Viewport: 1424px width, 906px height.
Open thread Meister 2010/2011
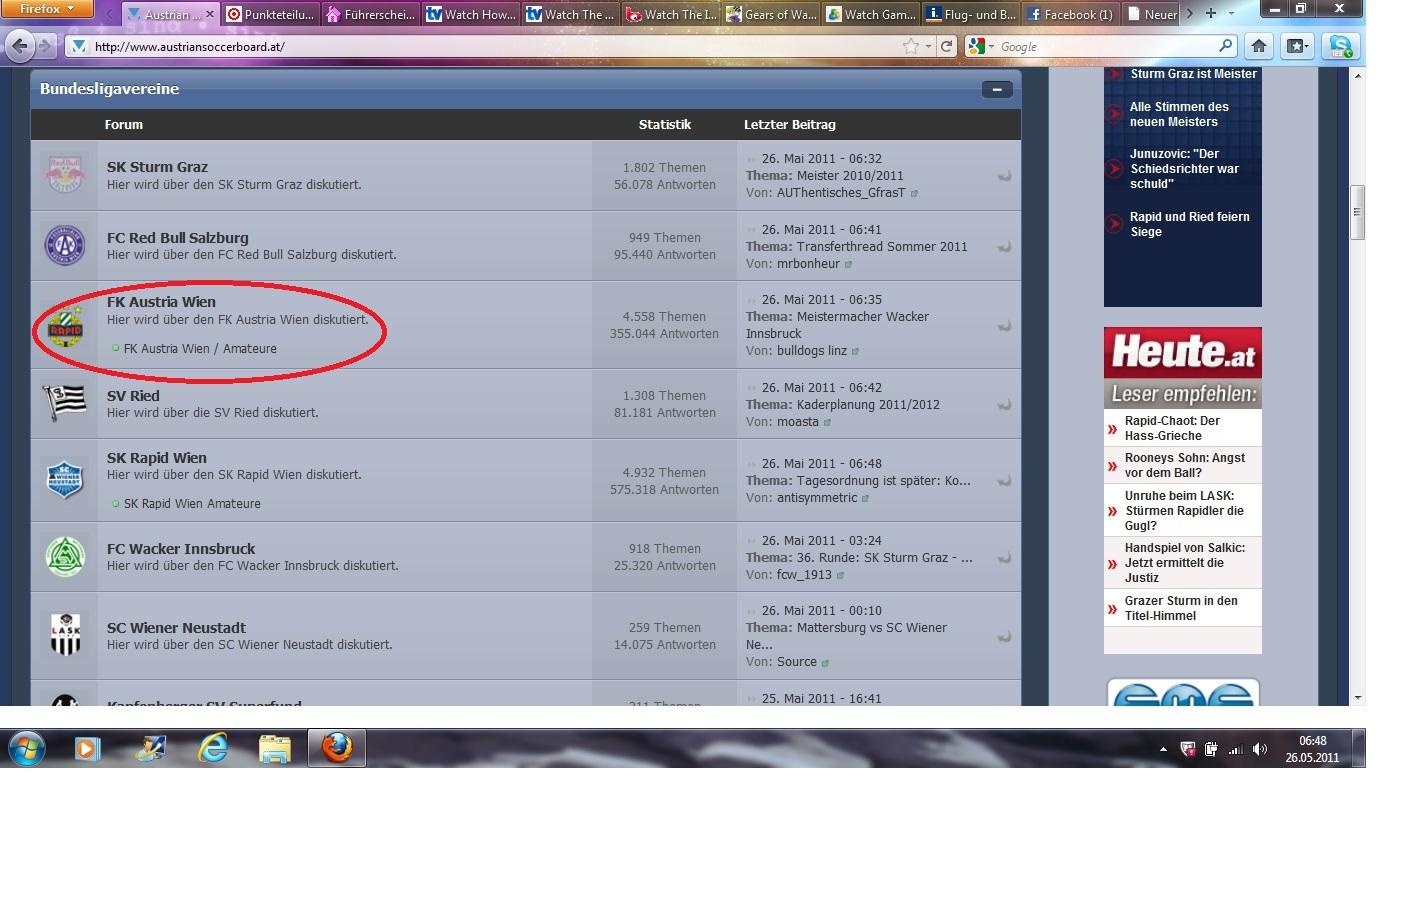(850, 176)
